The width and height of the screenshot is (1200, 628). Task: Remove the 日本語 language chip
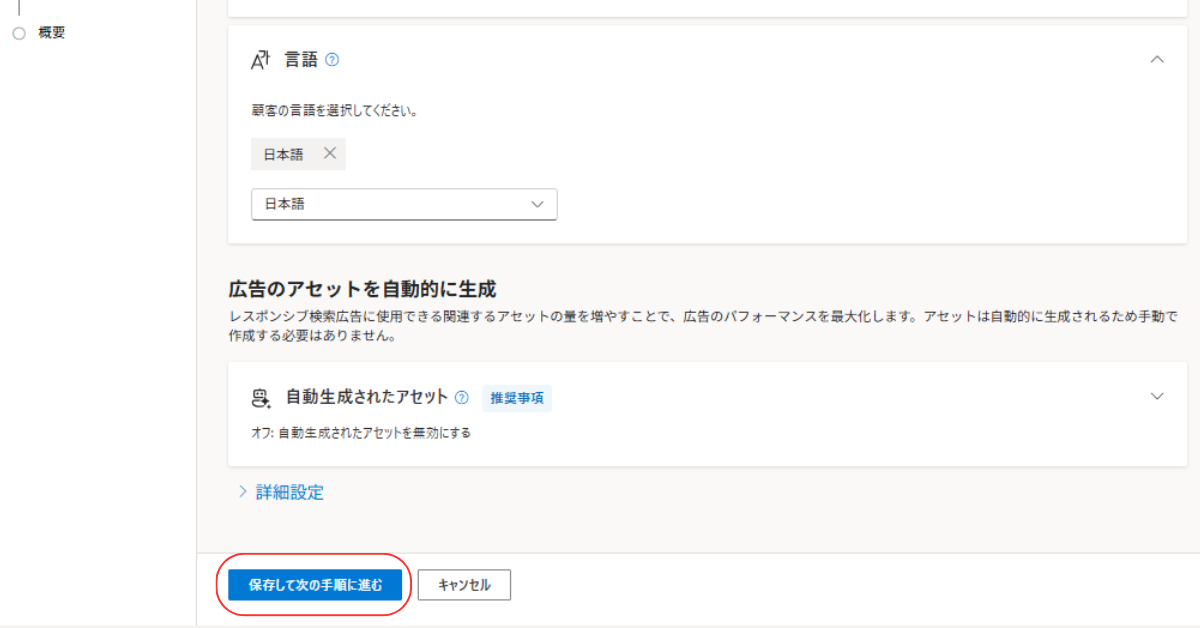click(330, 154)
